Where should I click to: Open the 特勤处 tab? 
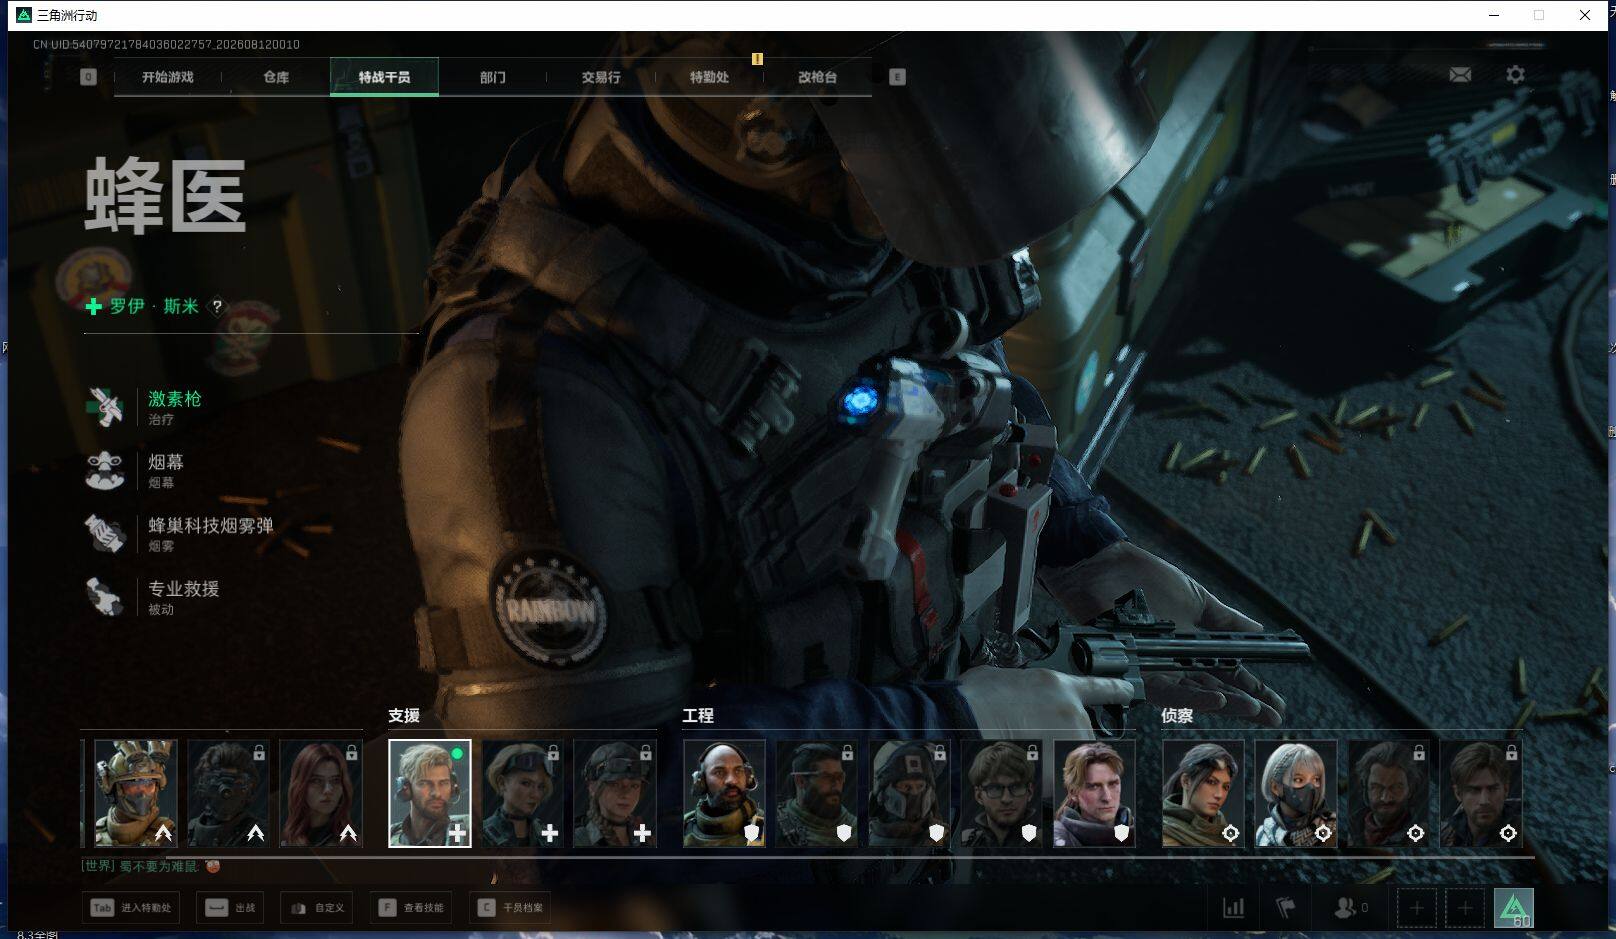[709, 77]
